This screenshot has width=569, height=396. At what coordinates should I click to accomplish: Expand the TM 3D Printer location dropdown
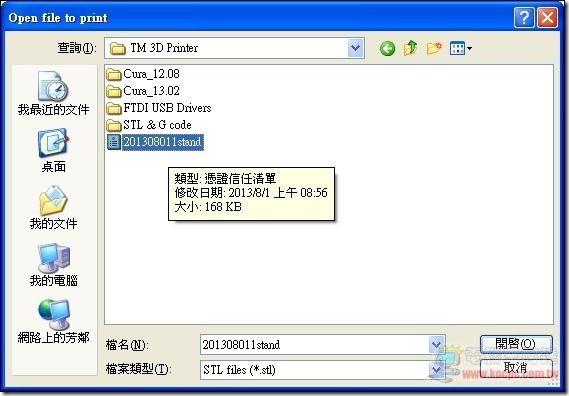click(x=356, y=48)
